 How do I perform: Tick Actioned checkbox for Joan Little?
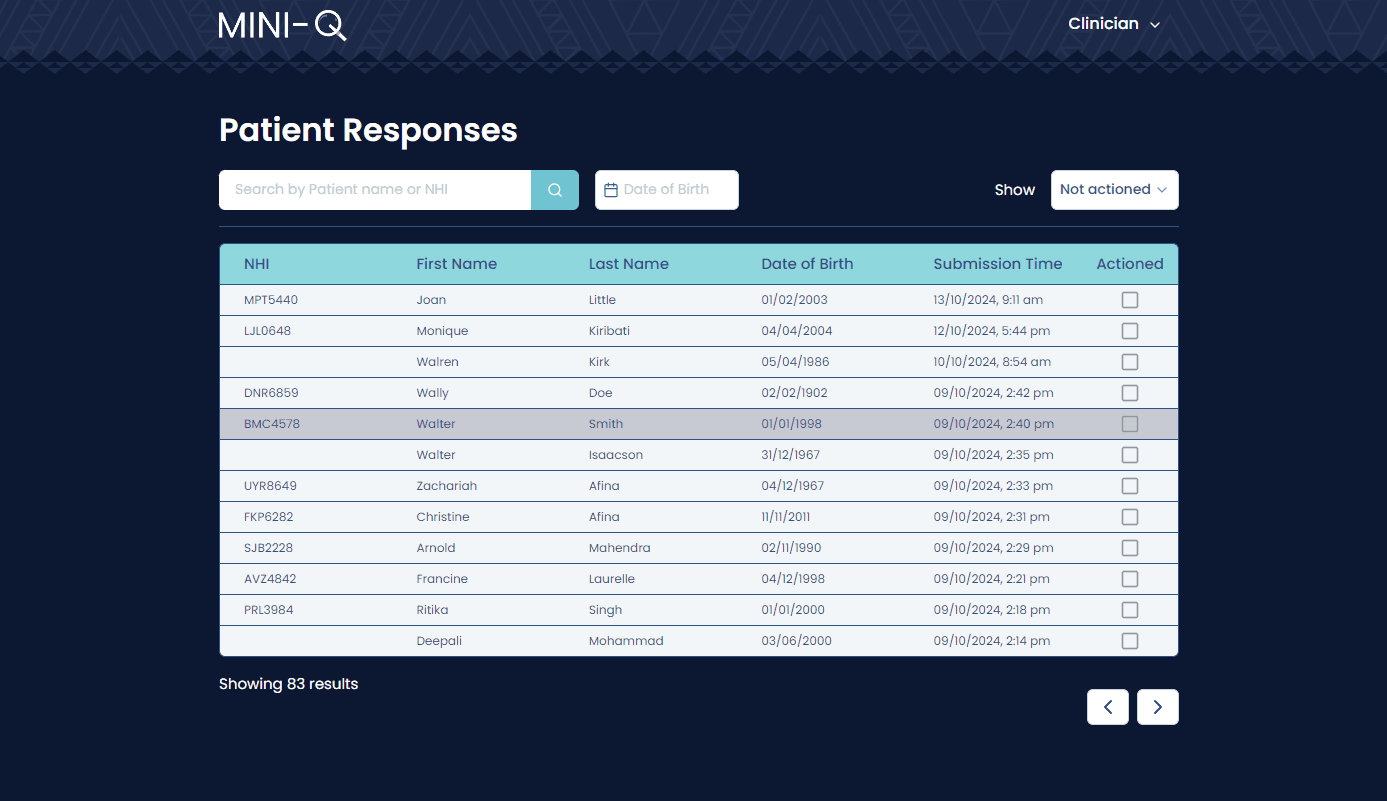(1129, 300)
